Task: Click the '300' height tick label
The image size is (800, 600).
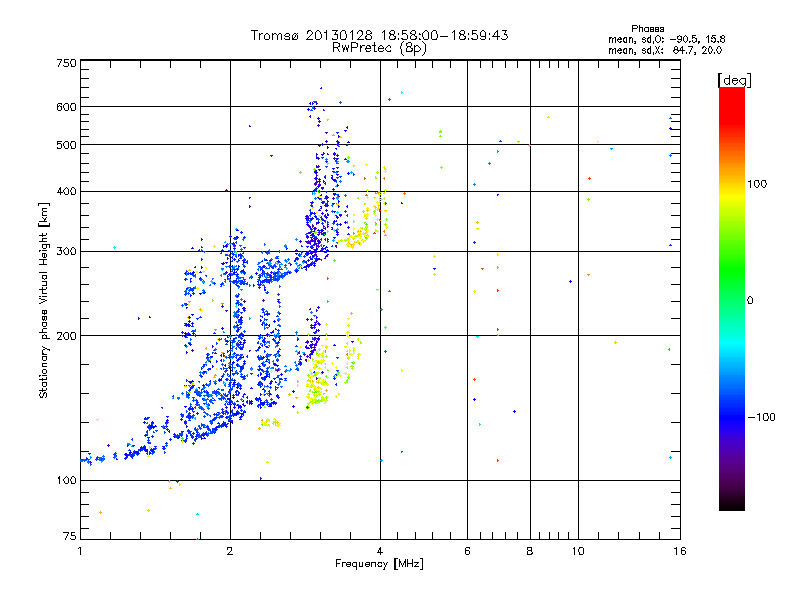Action: [x=66, y=252]
